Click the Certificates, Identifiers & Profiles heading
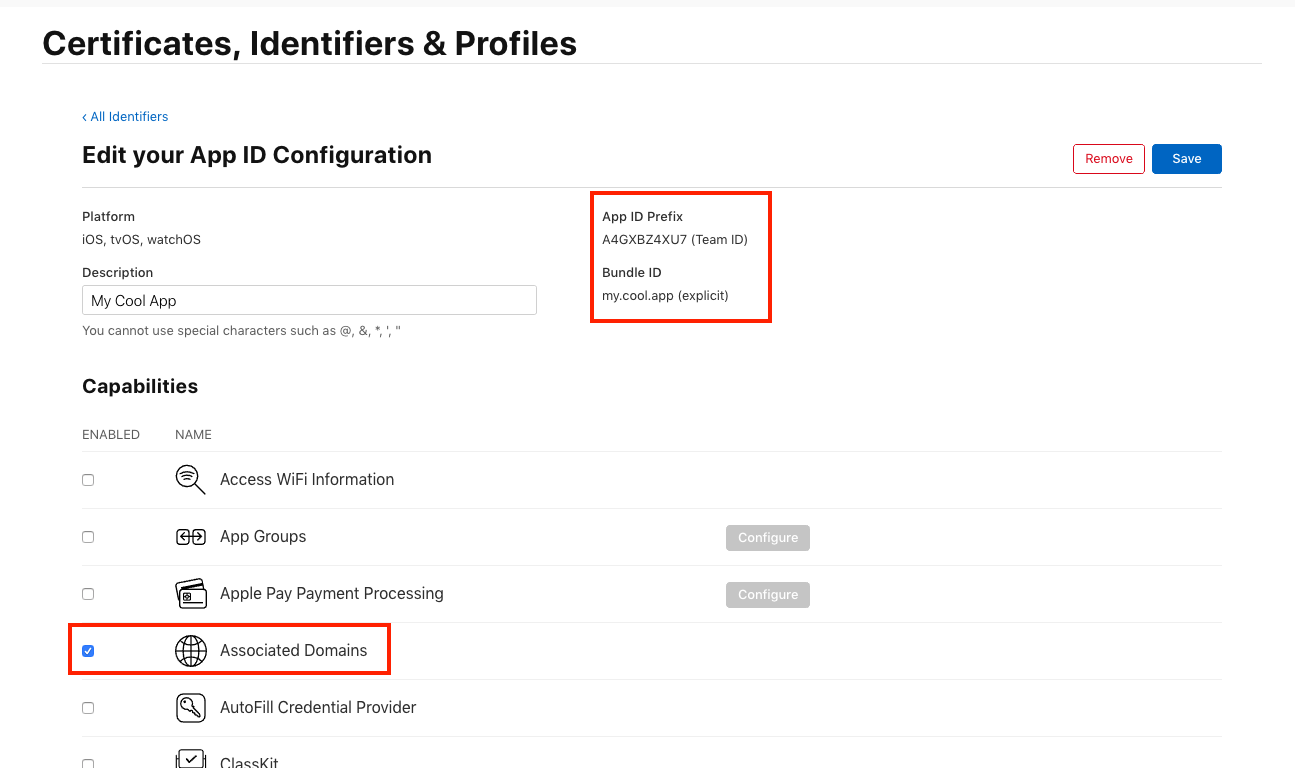Viewport: 1295px width, 768px height. click(x=309, y=43)
